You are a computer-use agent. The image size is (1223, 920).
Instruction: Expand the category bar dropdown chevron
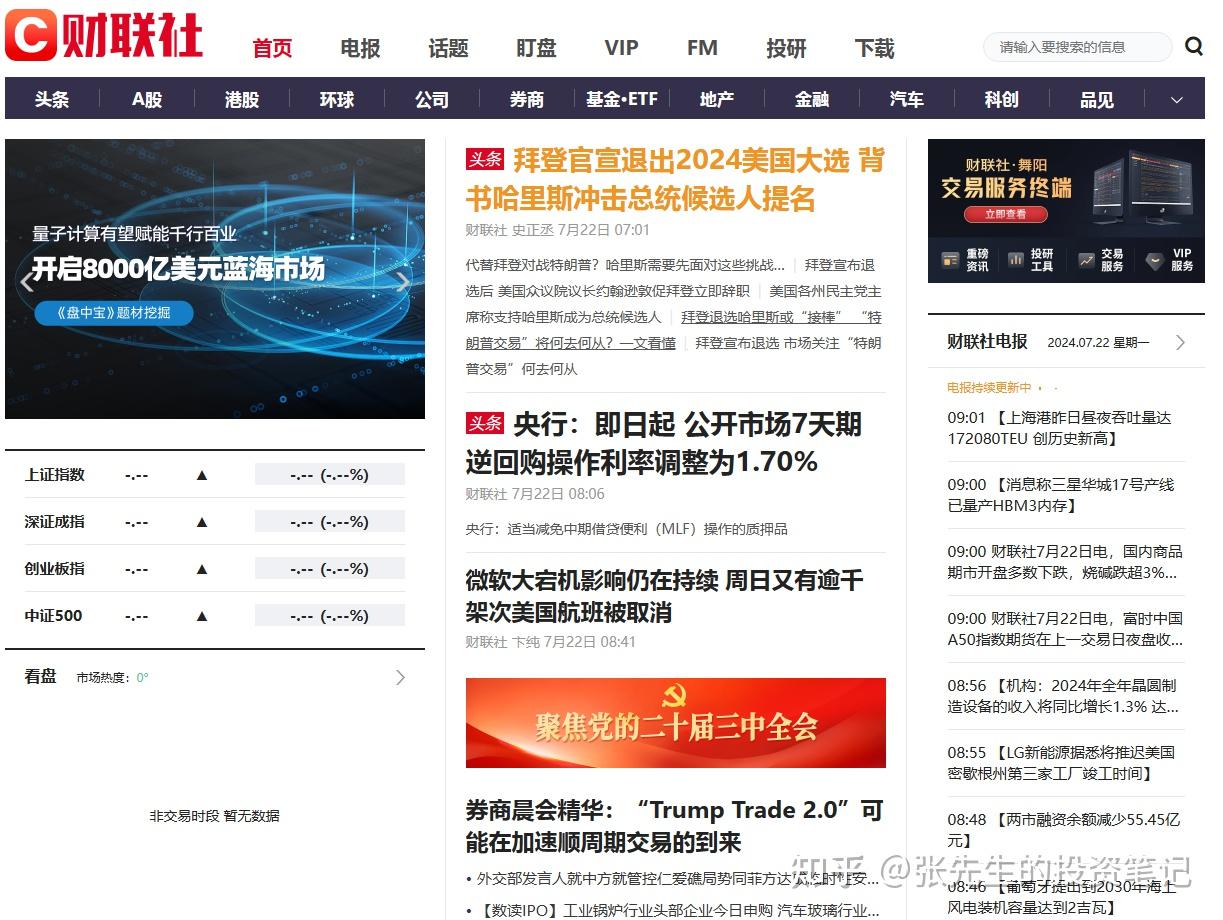[1177, 100]
